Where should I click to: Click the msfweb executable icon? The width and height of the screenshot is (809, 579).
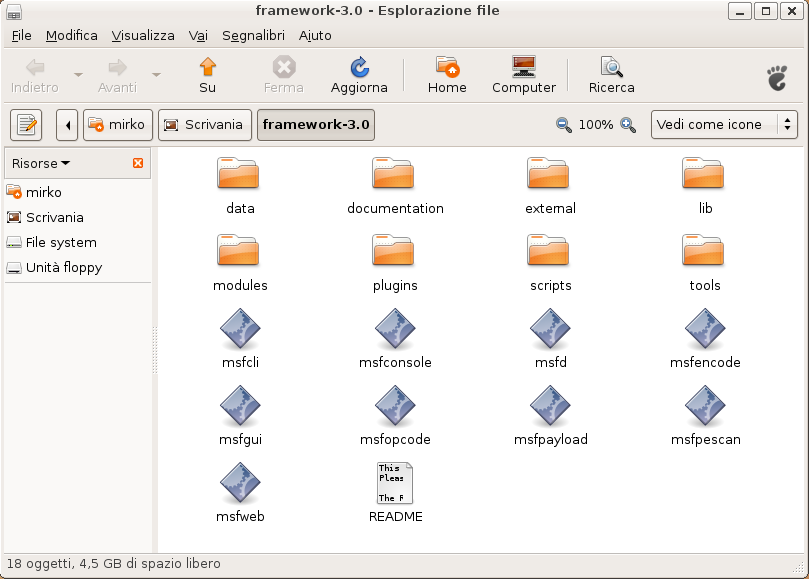point(240,483)
